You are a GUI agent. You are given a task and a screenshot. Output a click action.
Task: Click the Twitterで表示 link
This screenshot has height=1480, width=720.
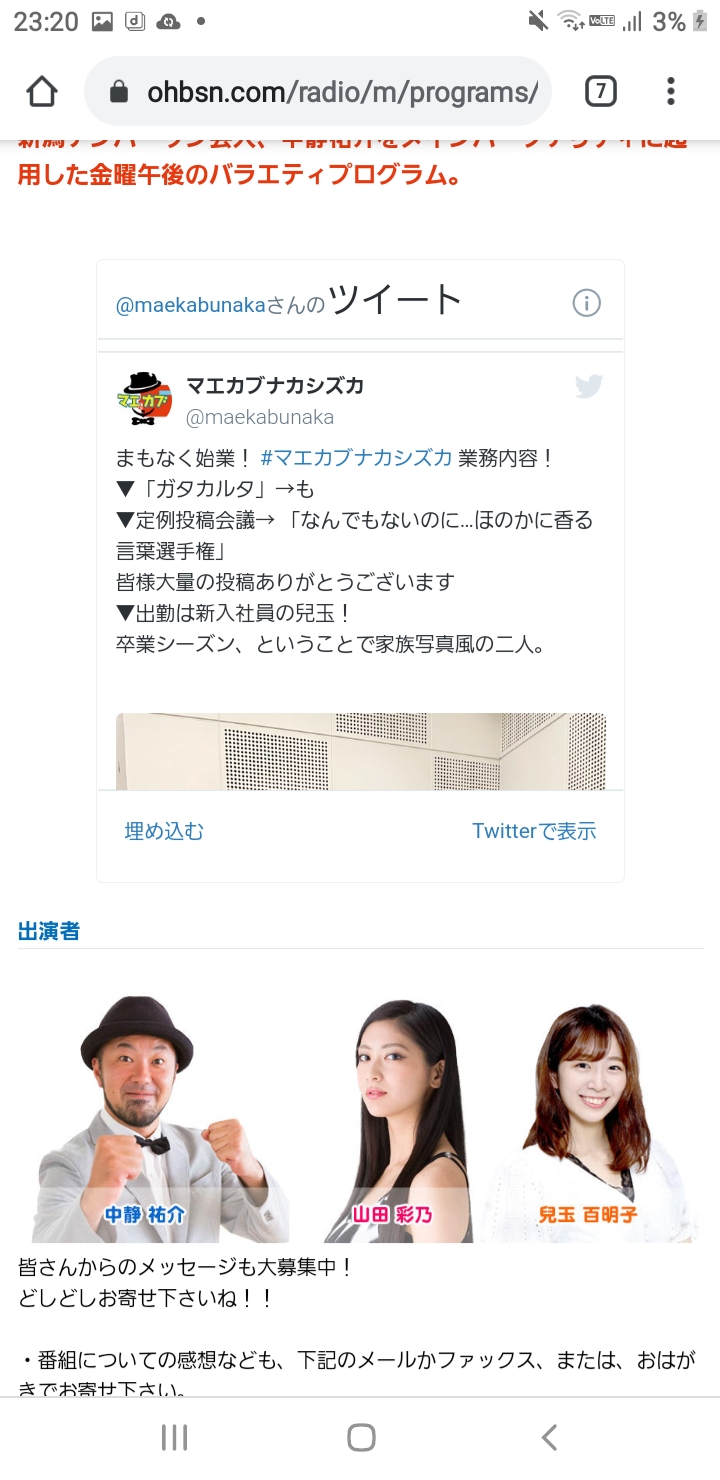534,831
